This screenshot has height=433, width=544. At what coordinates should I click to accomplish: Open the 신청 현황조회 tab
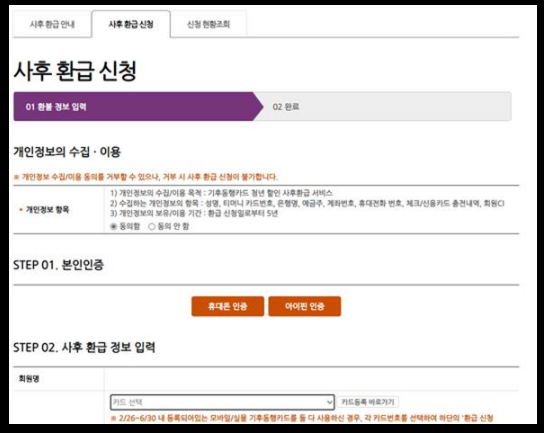(x=209, y=24)
